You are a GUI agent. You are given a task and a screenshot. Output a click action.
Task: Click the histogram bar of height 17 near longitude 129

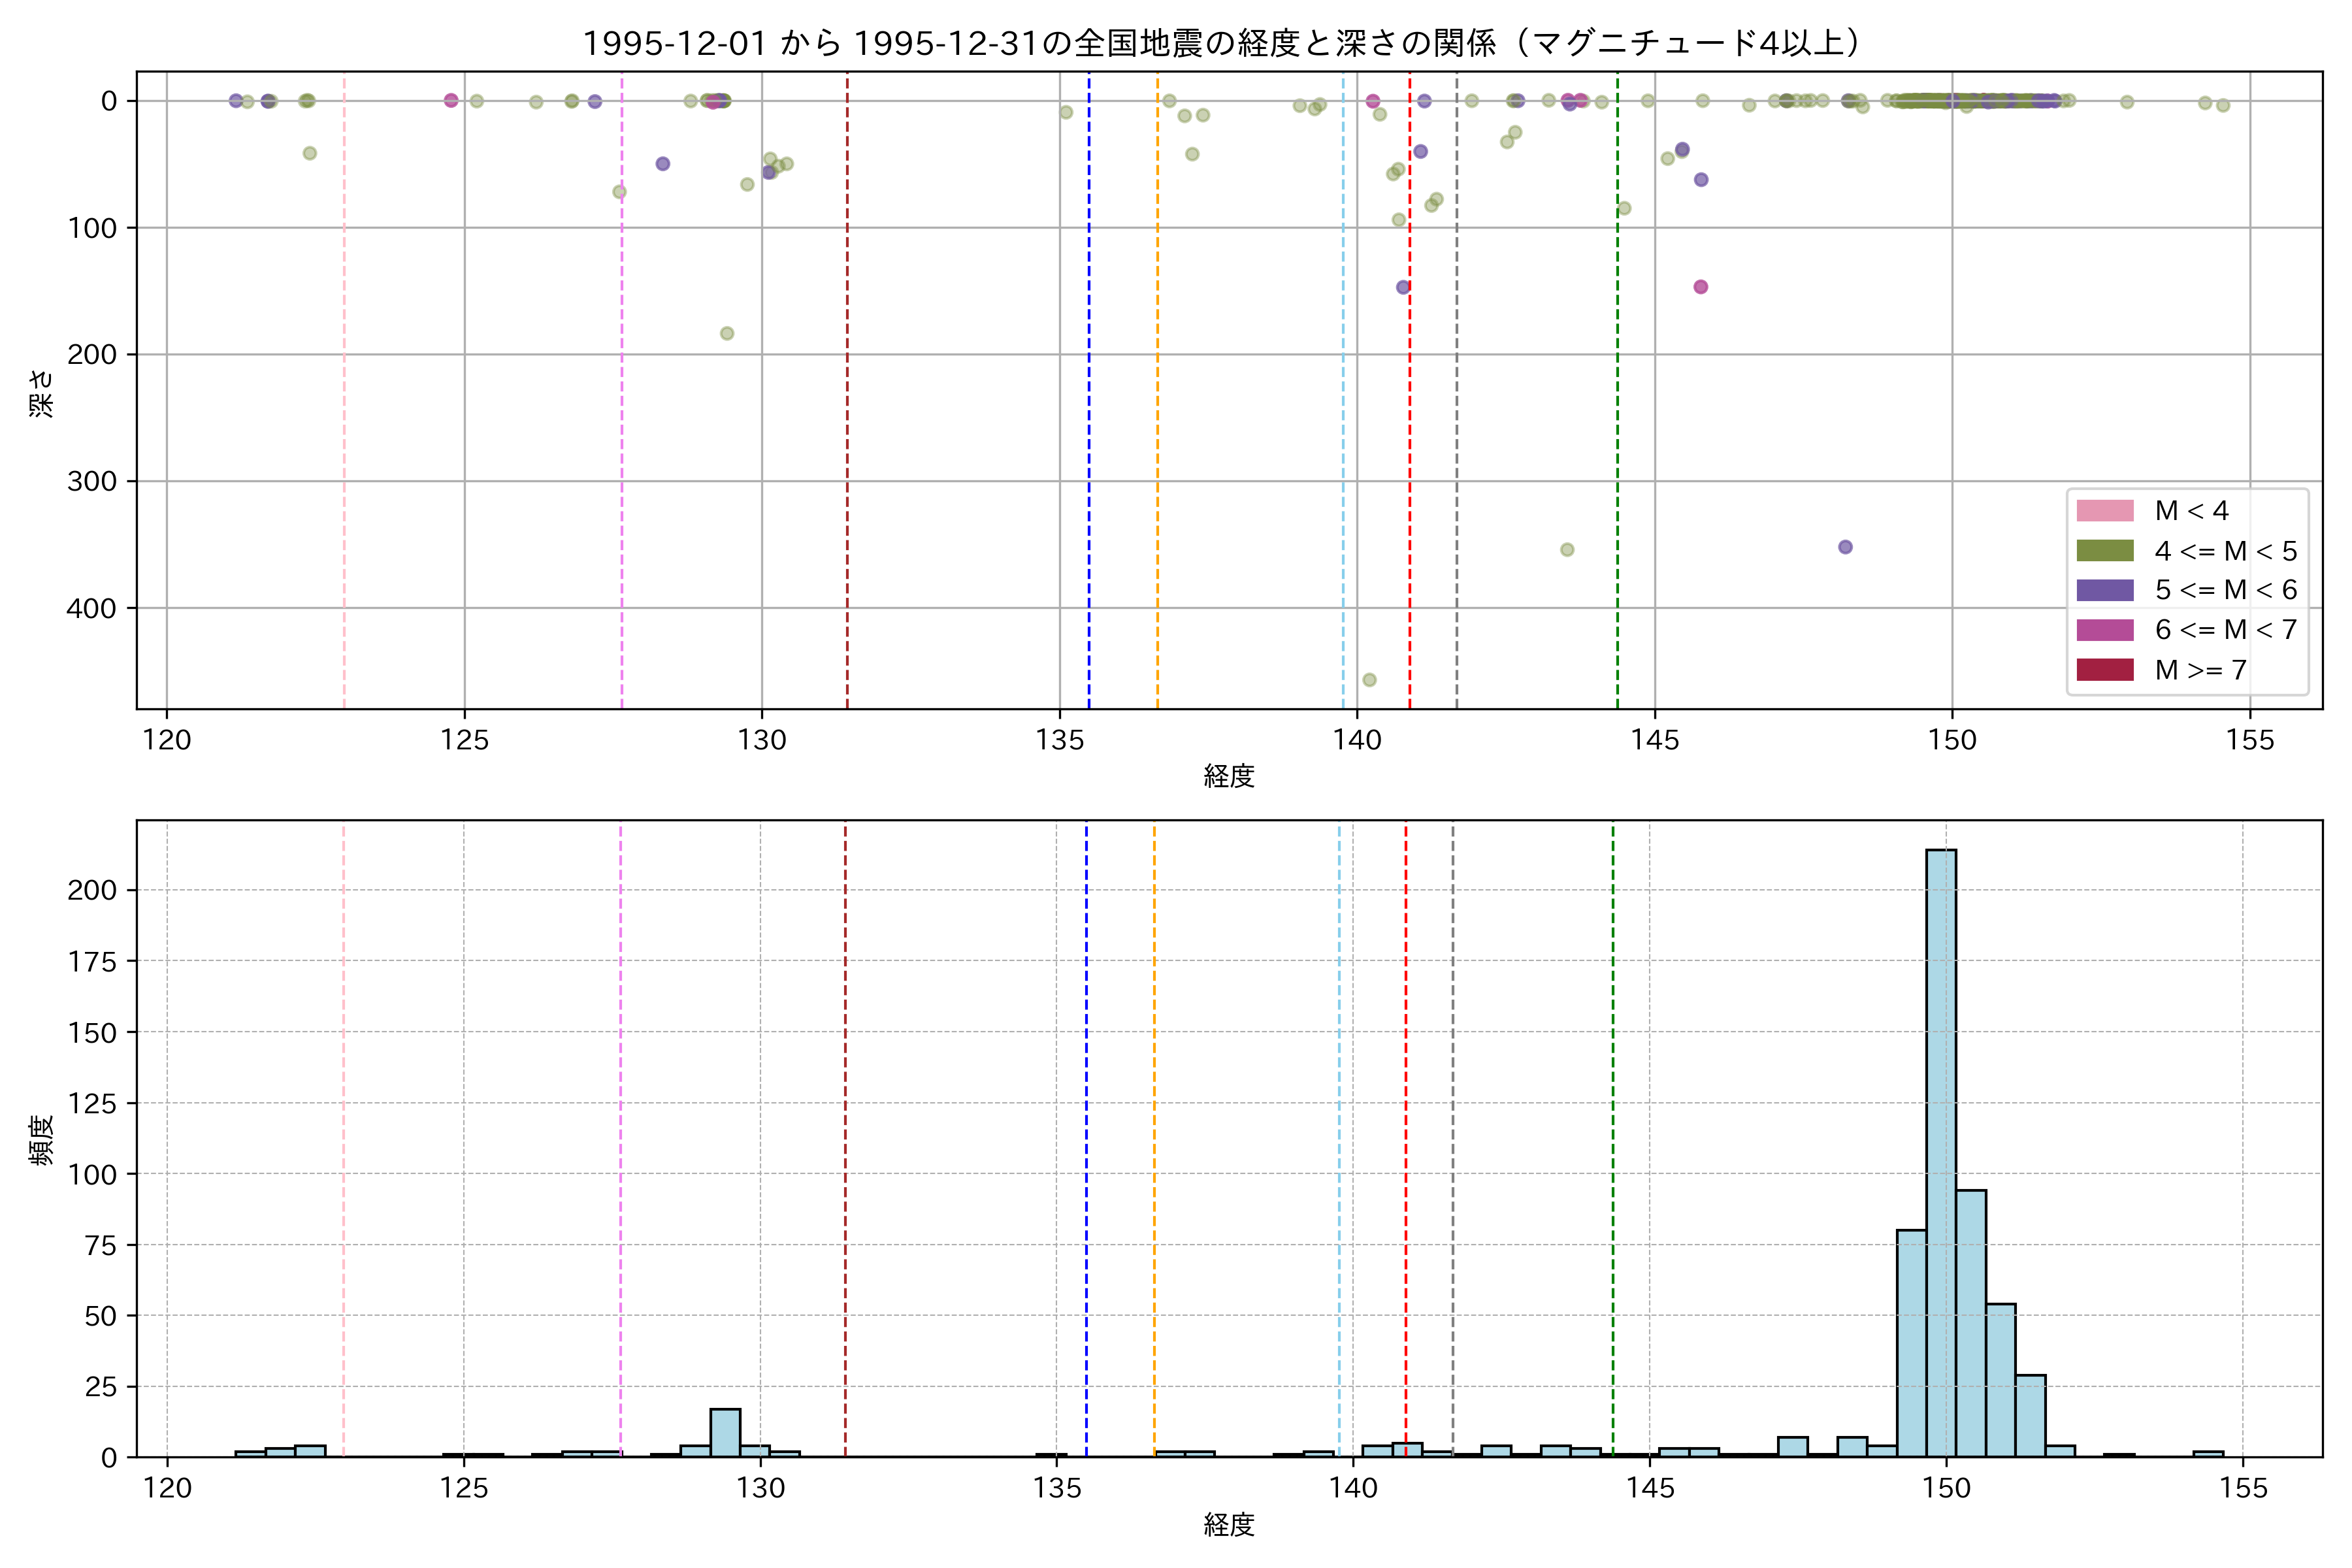725,1432
